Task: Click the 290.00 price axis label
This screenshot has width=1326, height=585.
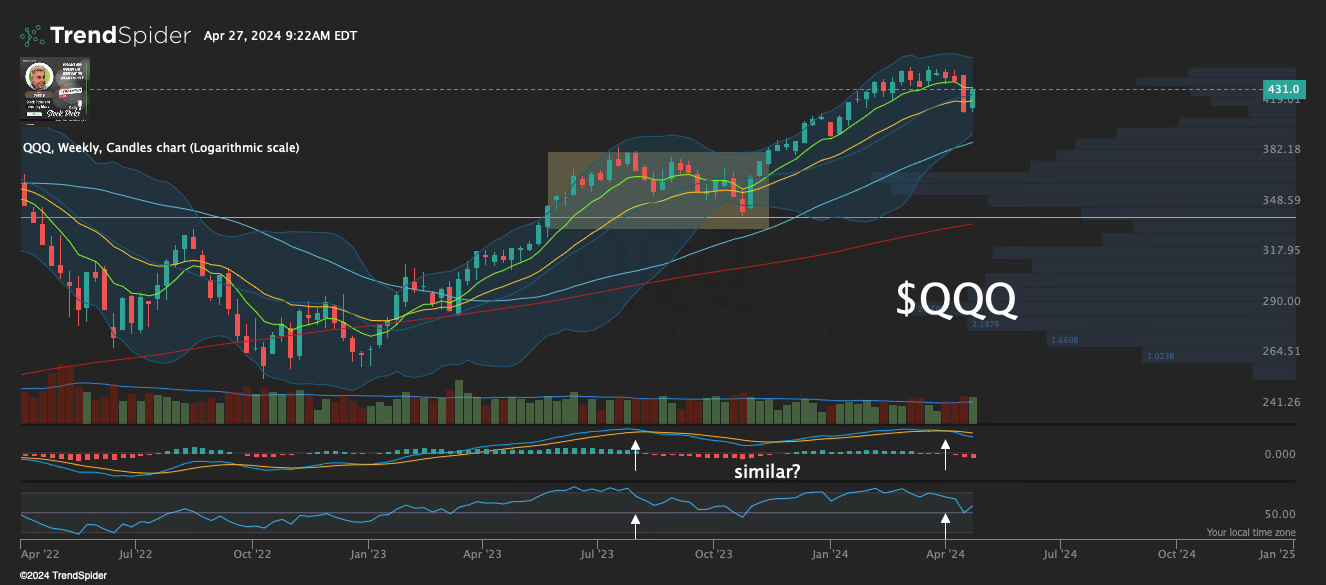Action: [1283, 301]
